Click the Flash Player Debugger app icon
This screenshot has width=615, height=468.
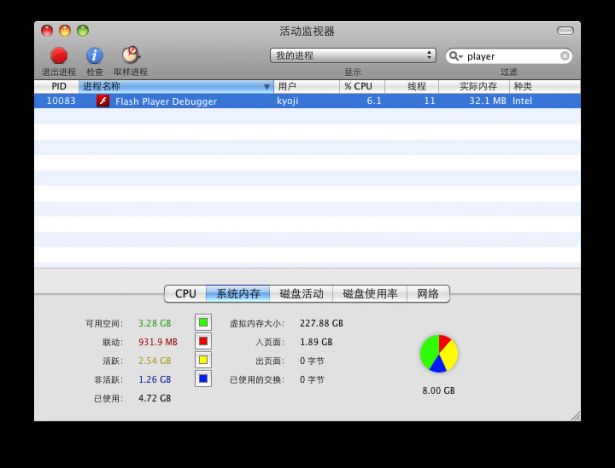point(103,101)
